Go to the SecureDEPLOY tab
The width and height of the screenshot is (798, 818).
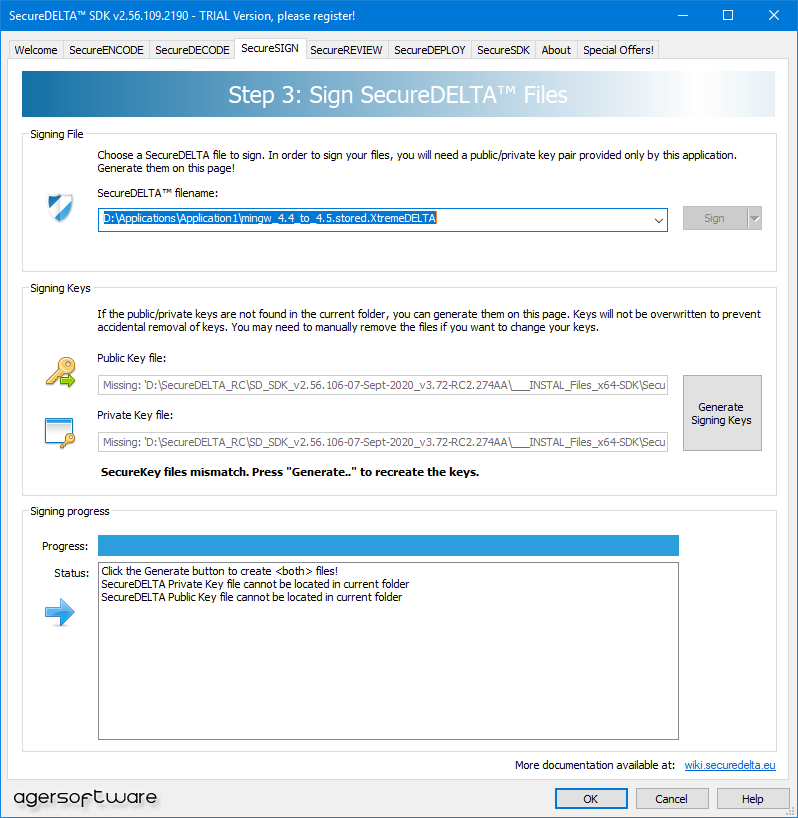(x=430, y=50)
